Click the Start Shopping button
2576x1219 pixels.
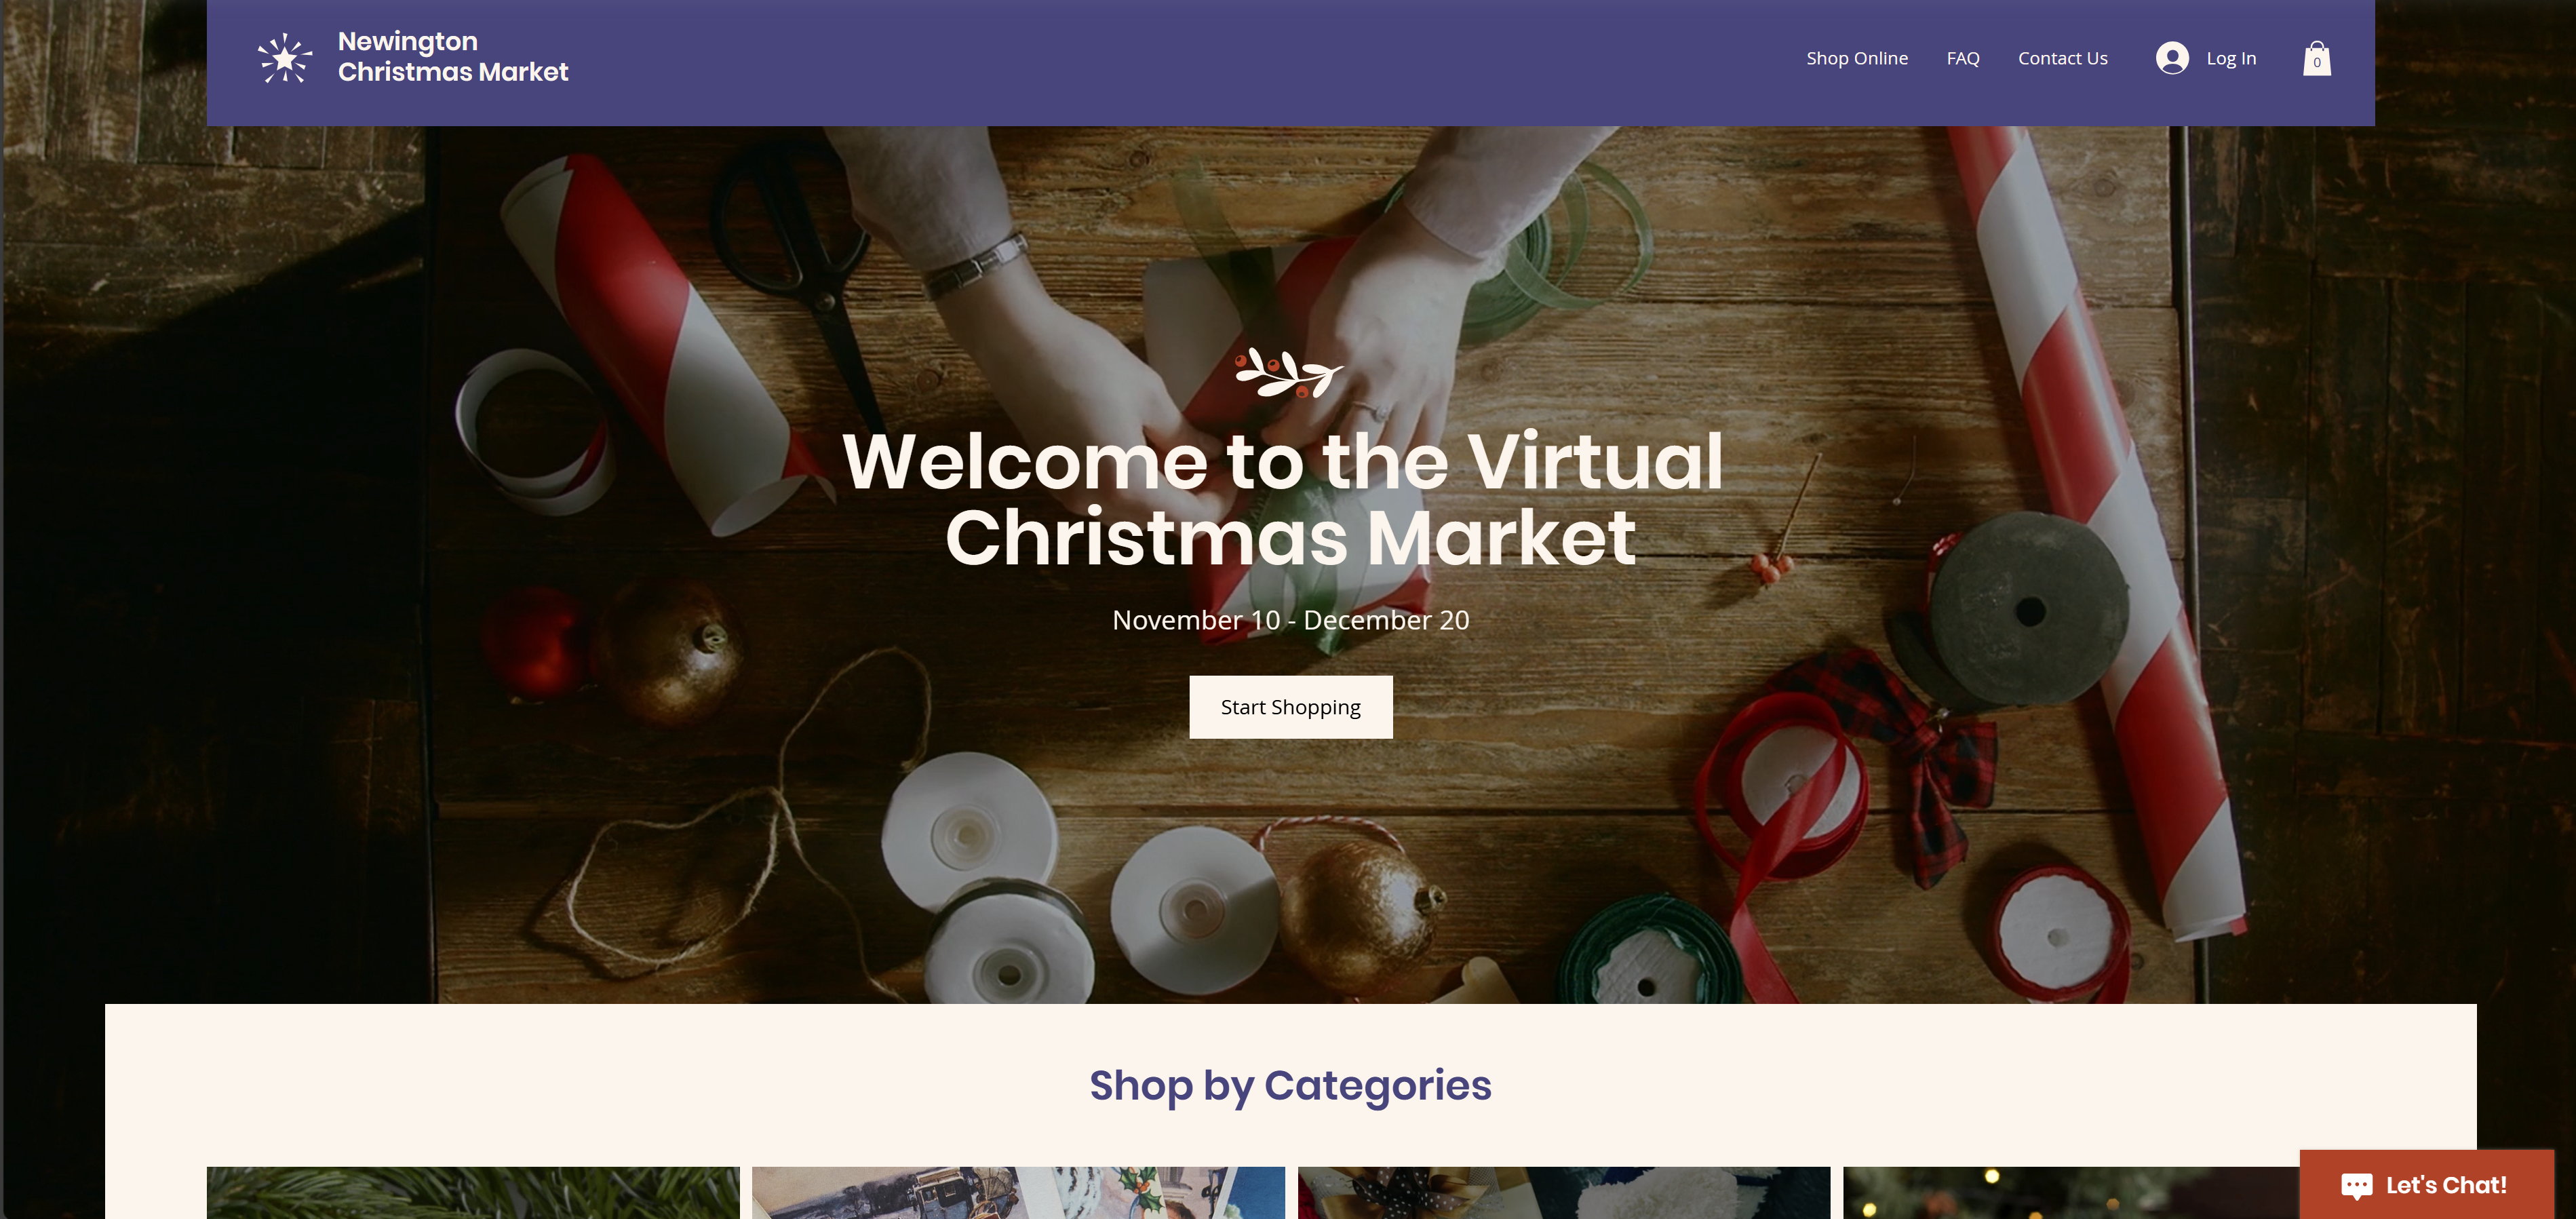(x=1290, y=707)
